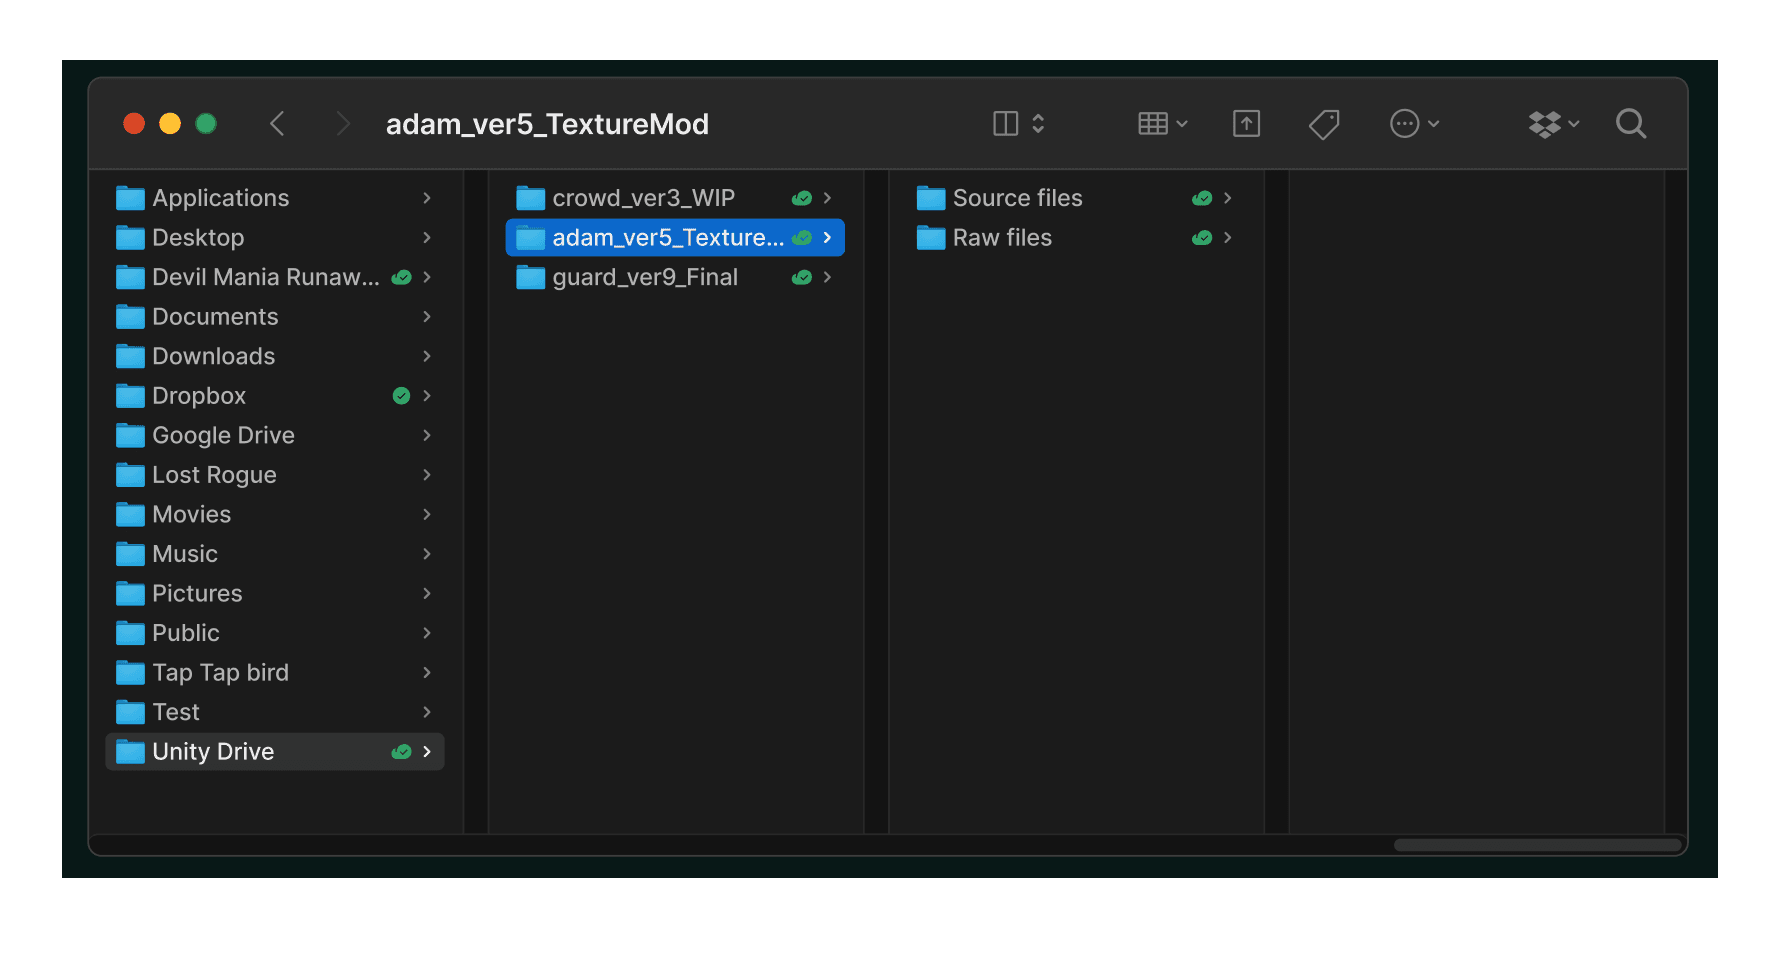Click the share/upload icon in the toolbar
The height and width of the screenshot is (962, 1788).
click(1245, 123)
